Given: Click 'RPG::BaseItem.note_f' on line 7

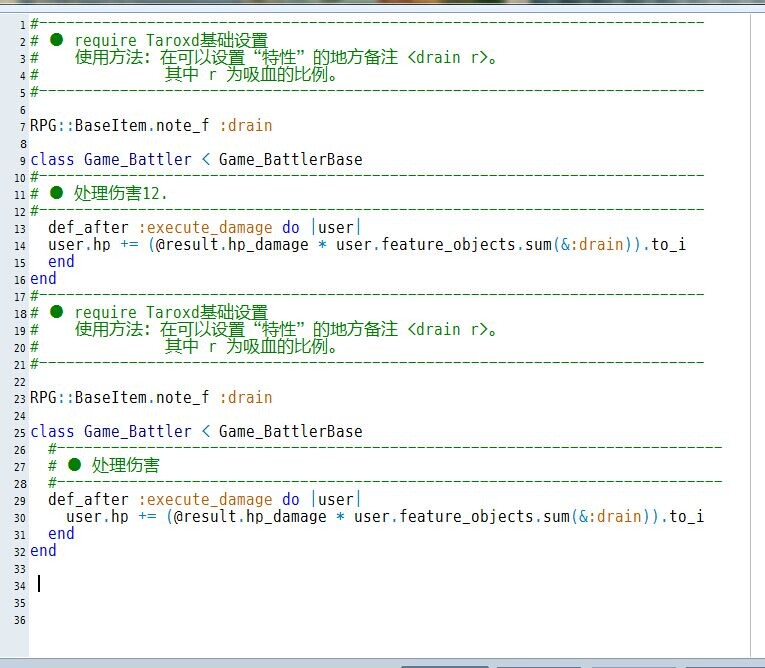Looking at the screenshot, I should [120, 126].
